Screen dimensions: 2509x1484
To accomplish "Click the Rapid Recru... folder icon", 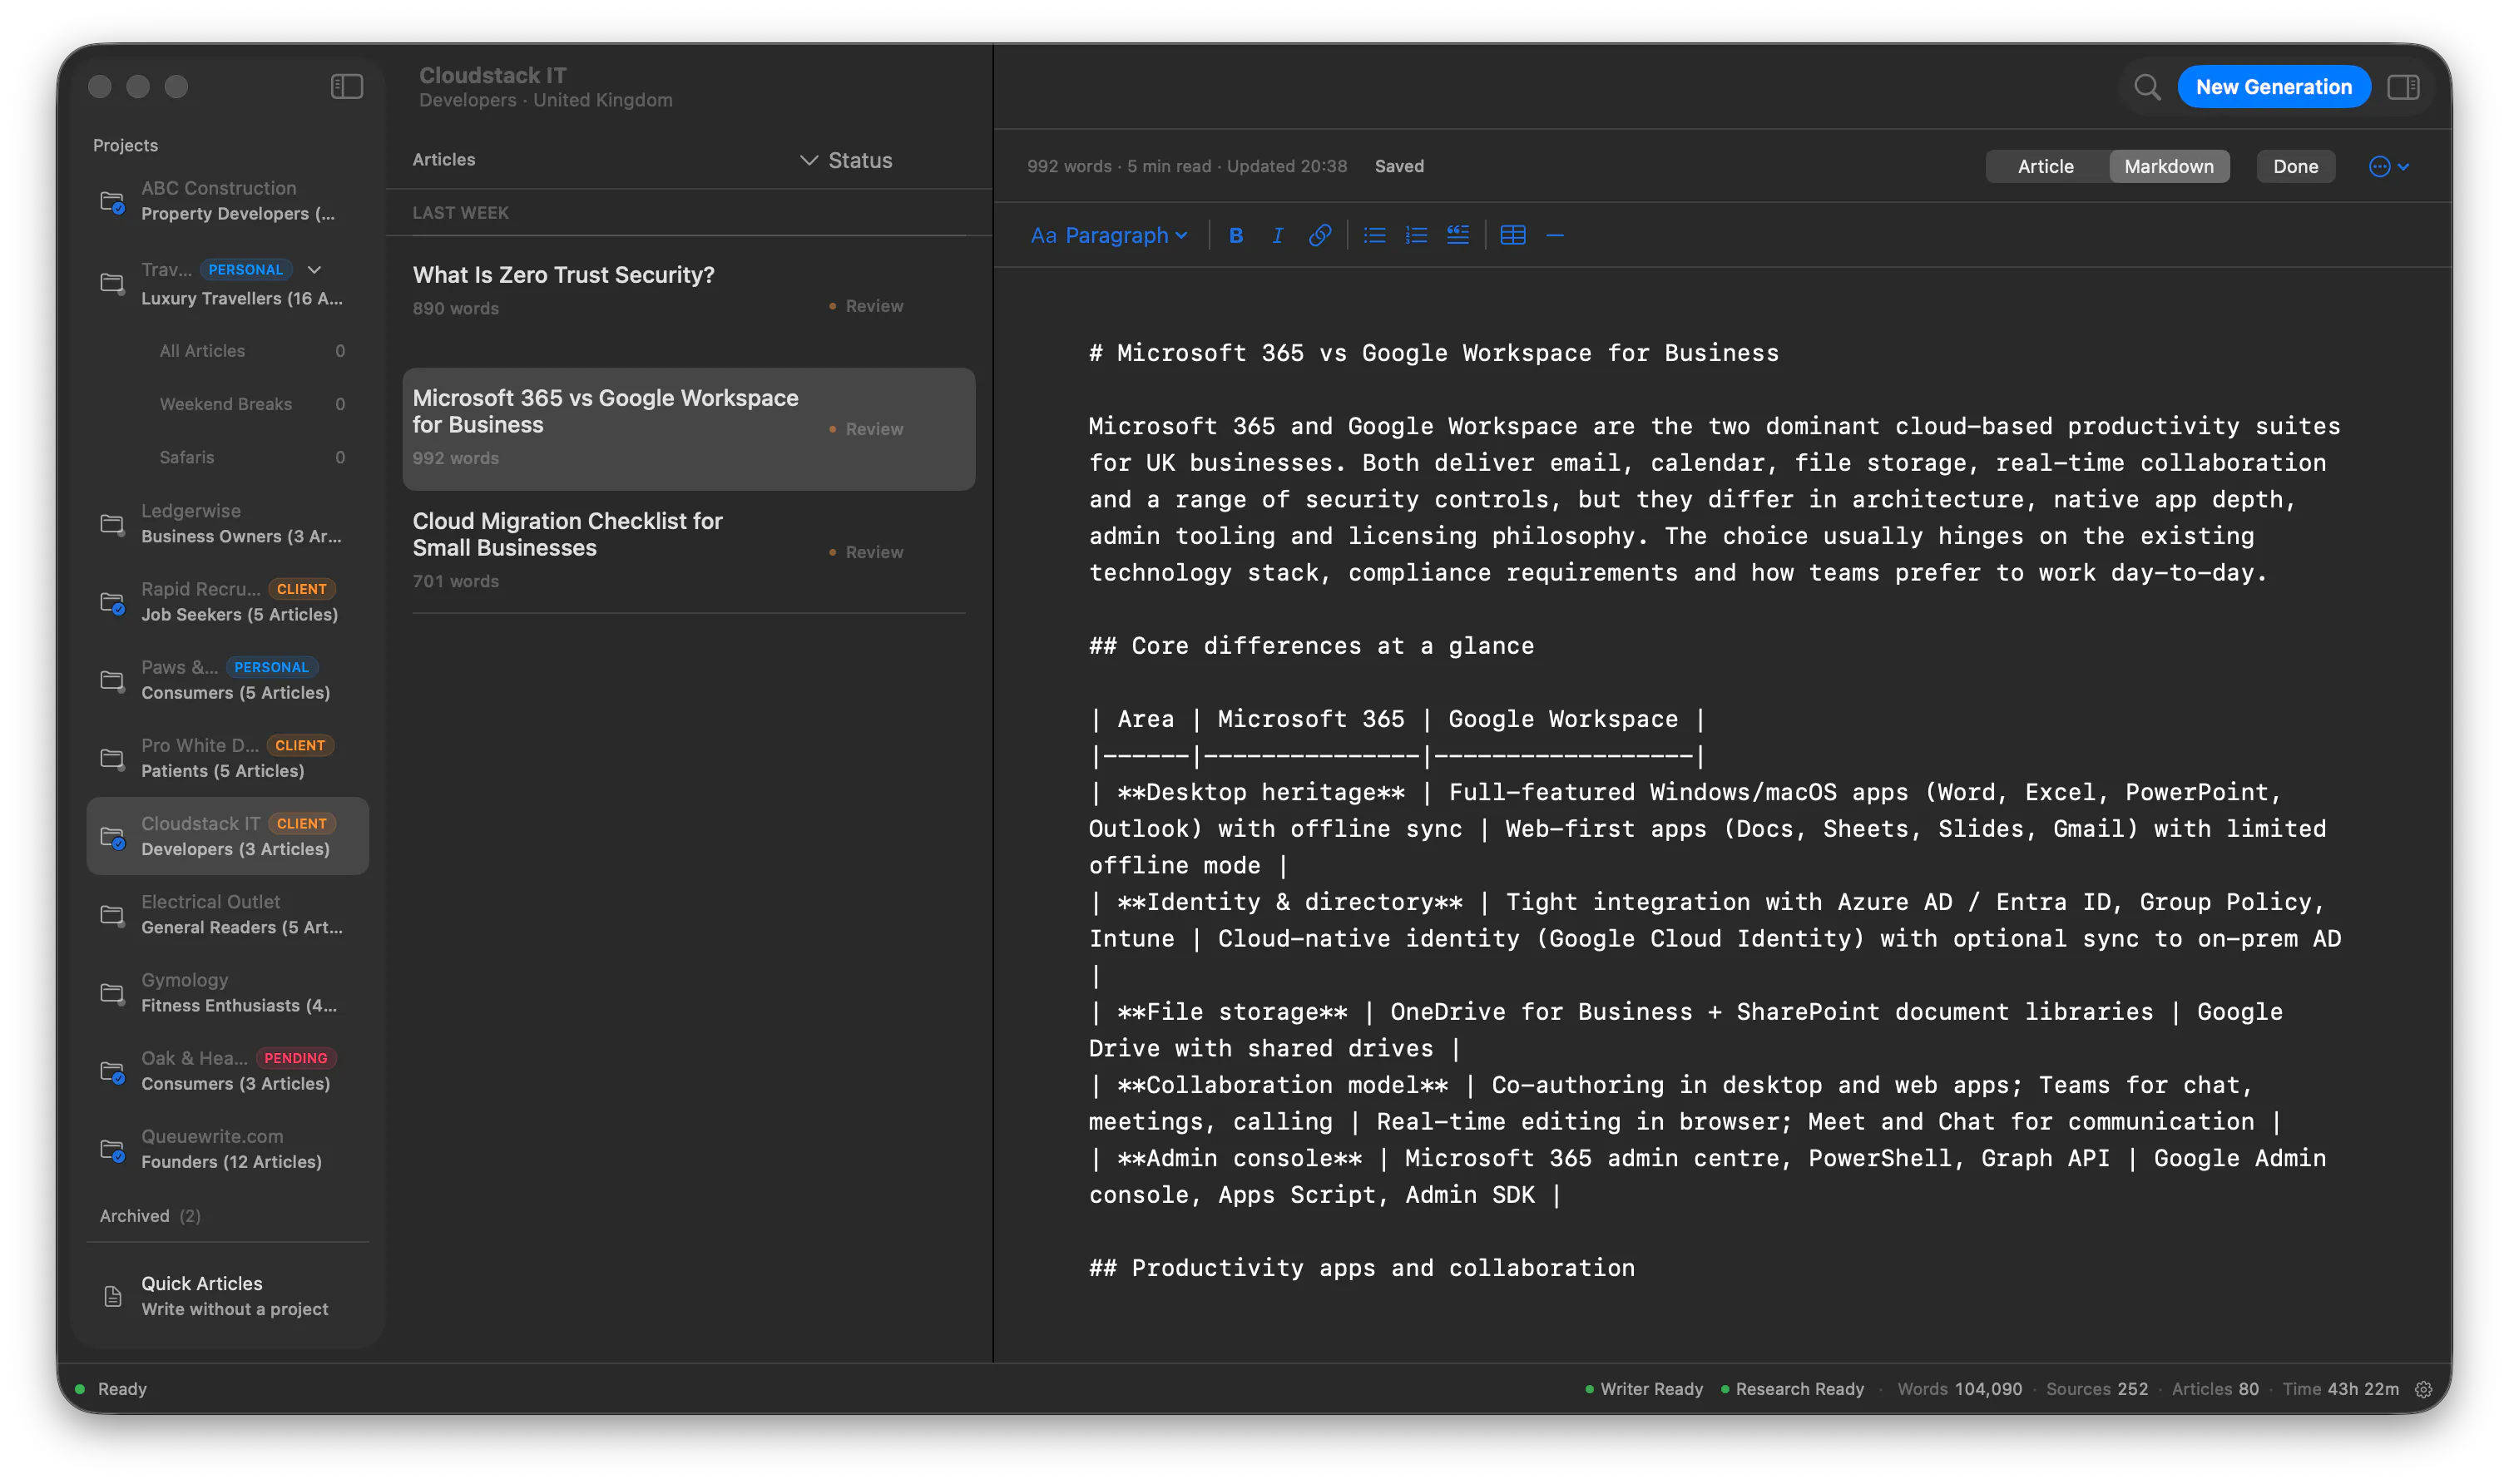I will coord(113,602).
